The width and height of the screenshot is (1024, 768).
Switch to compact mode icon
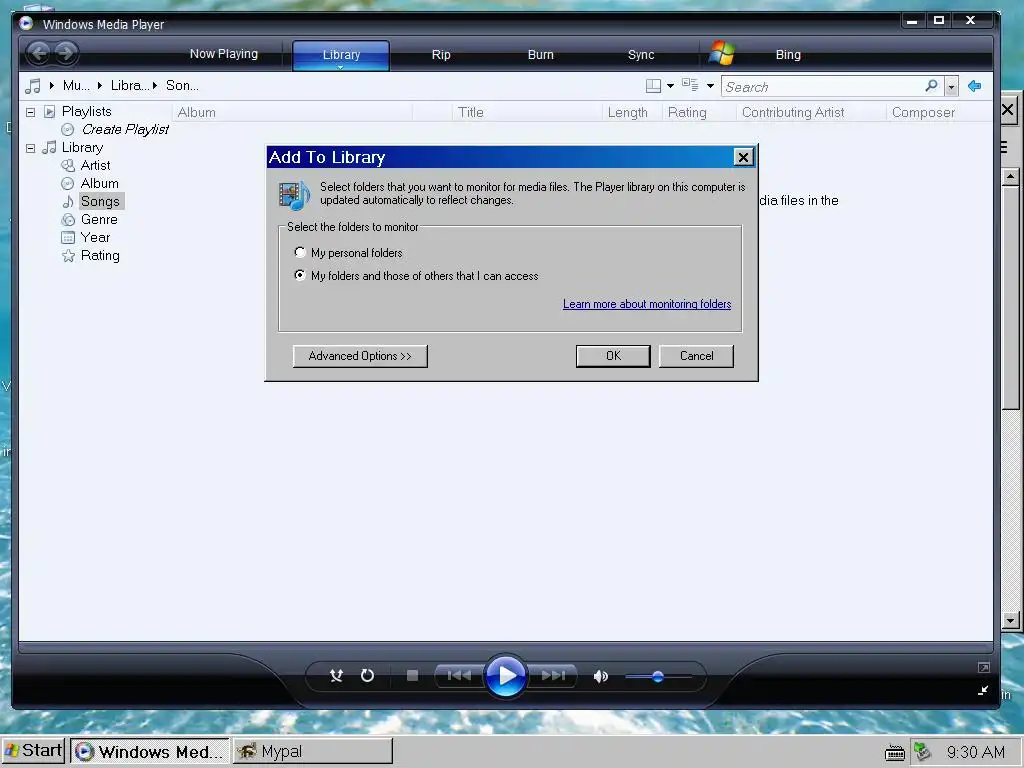tap(983, 690)
